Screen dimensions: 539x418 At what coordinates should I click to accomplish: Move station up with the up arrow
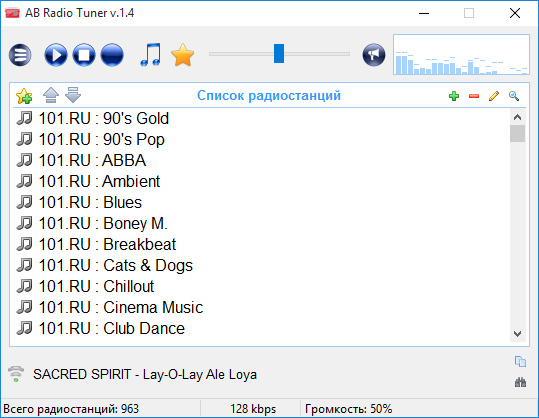point(51,95)
